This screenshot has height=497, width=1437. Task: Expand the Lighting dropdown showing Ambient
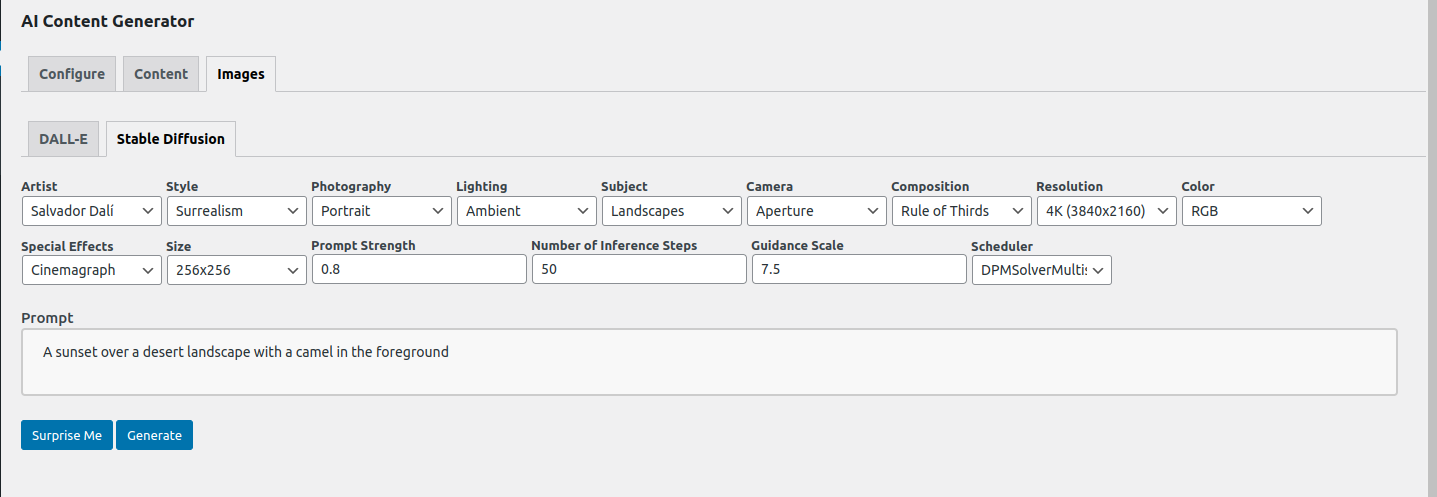pos(526,211)
